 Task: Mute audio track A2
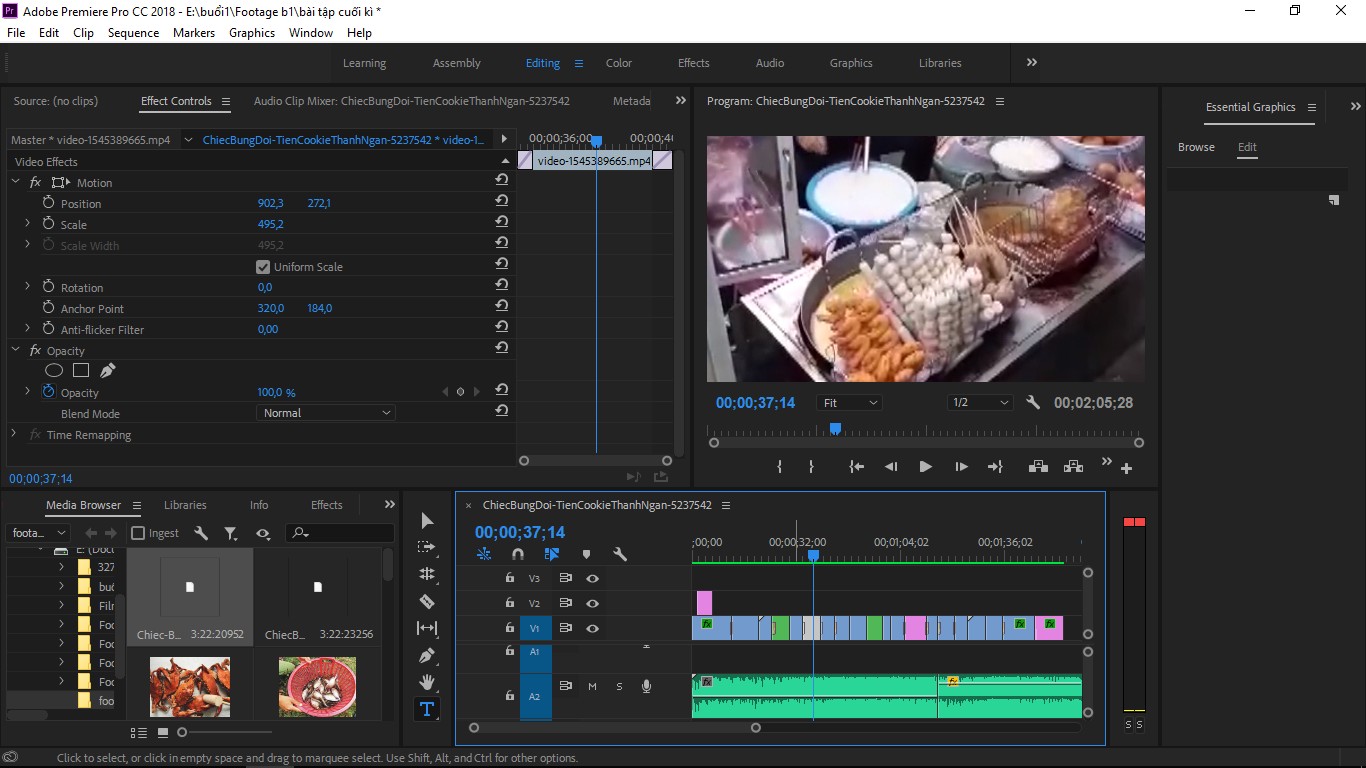tap(592, 686)
